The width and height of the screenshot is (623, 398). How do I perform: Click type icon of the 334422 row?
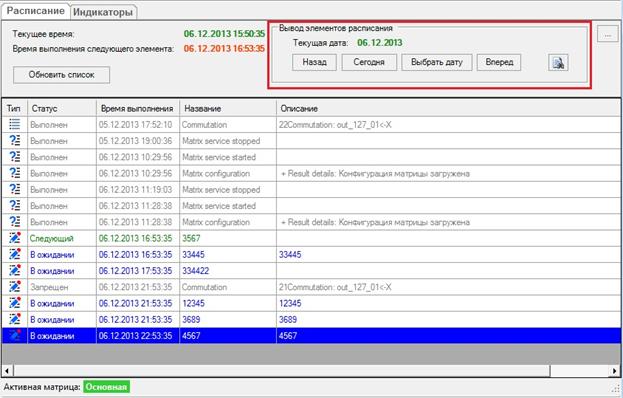point(15,270)
